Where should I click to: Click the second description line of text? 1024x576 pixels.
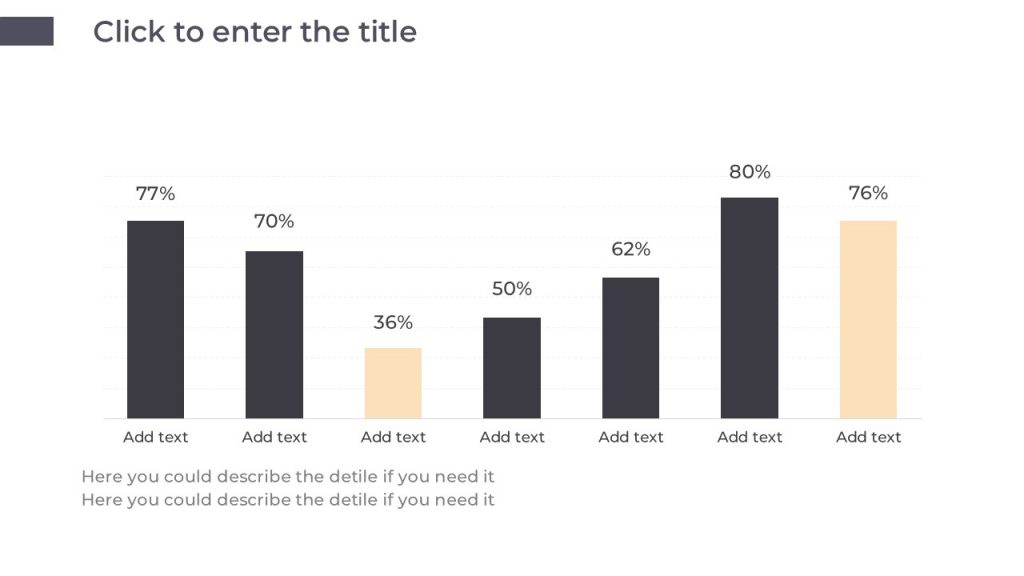[288, 500]
